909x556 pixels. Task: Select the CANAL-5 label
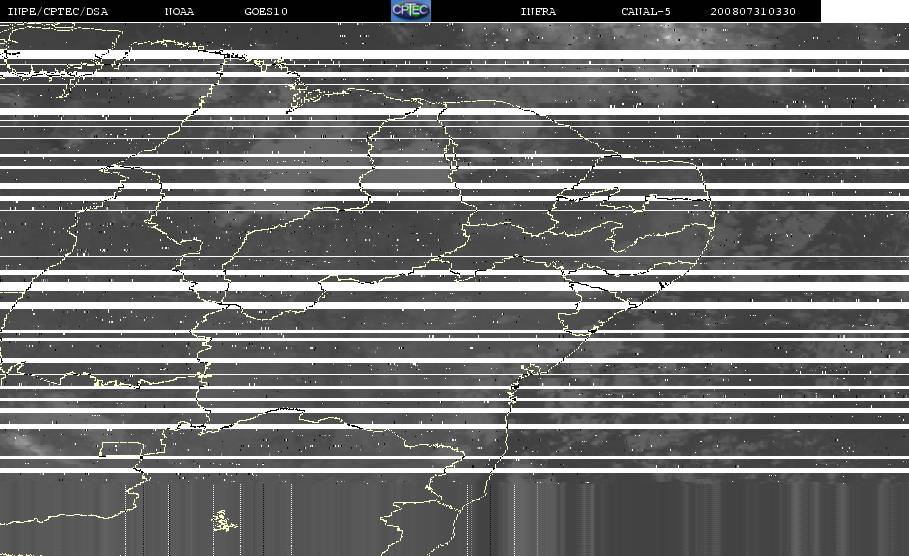[646, 12]
